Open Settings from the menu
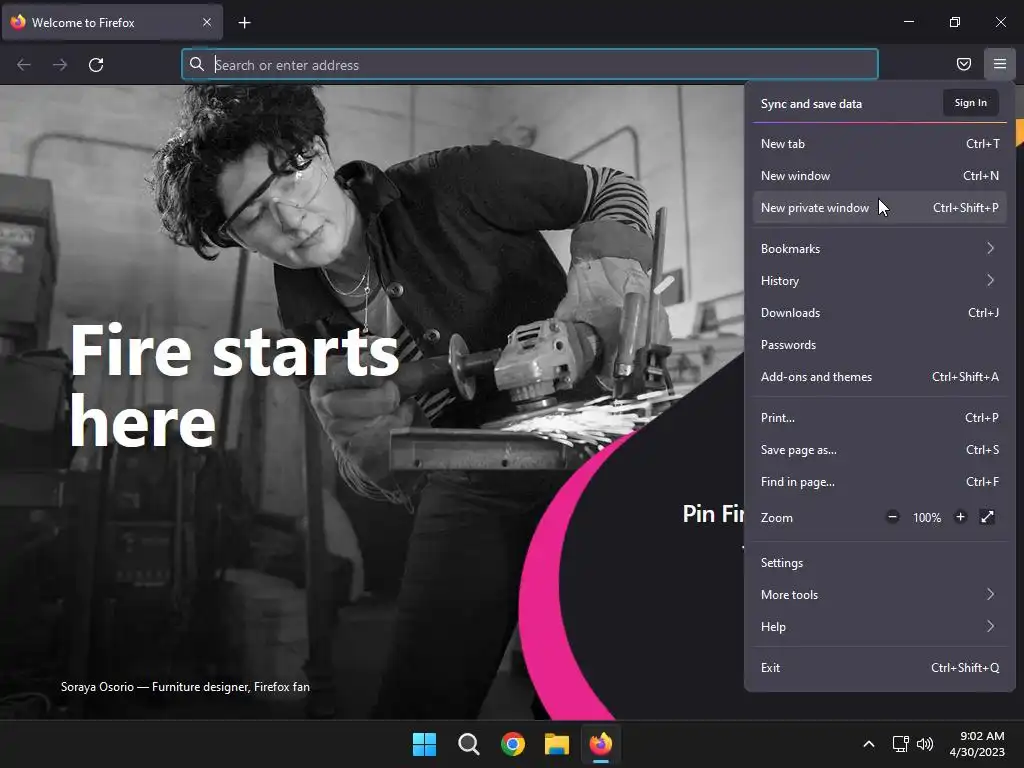This screenshot has height=768, width=1024. [880, 563]
